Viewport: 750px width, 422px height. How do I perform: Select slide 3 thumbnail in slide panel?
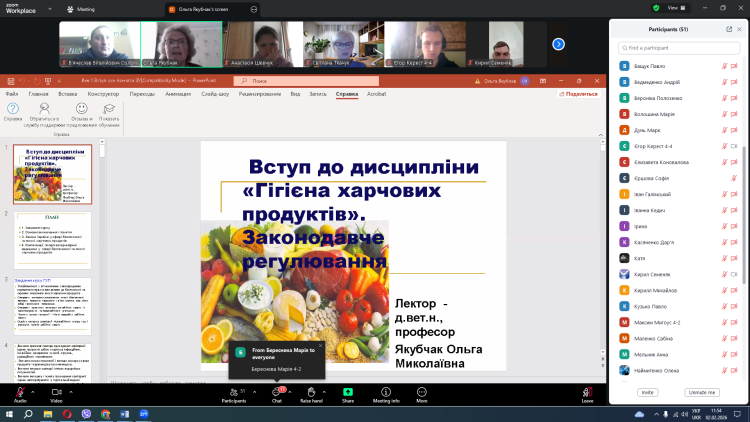(53, 306)
